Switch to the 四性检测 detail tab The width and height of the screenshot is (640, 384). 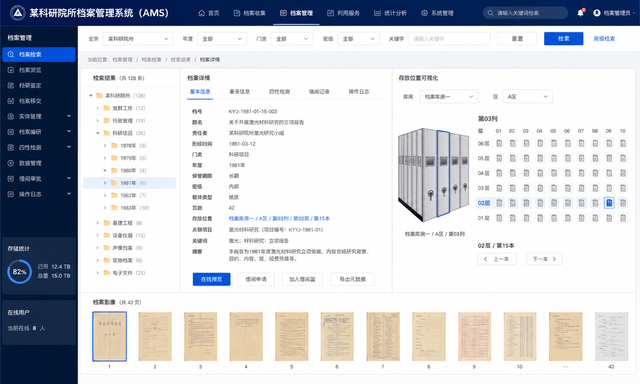pos(279,92)
